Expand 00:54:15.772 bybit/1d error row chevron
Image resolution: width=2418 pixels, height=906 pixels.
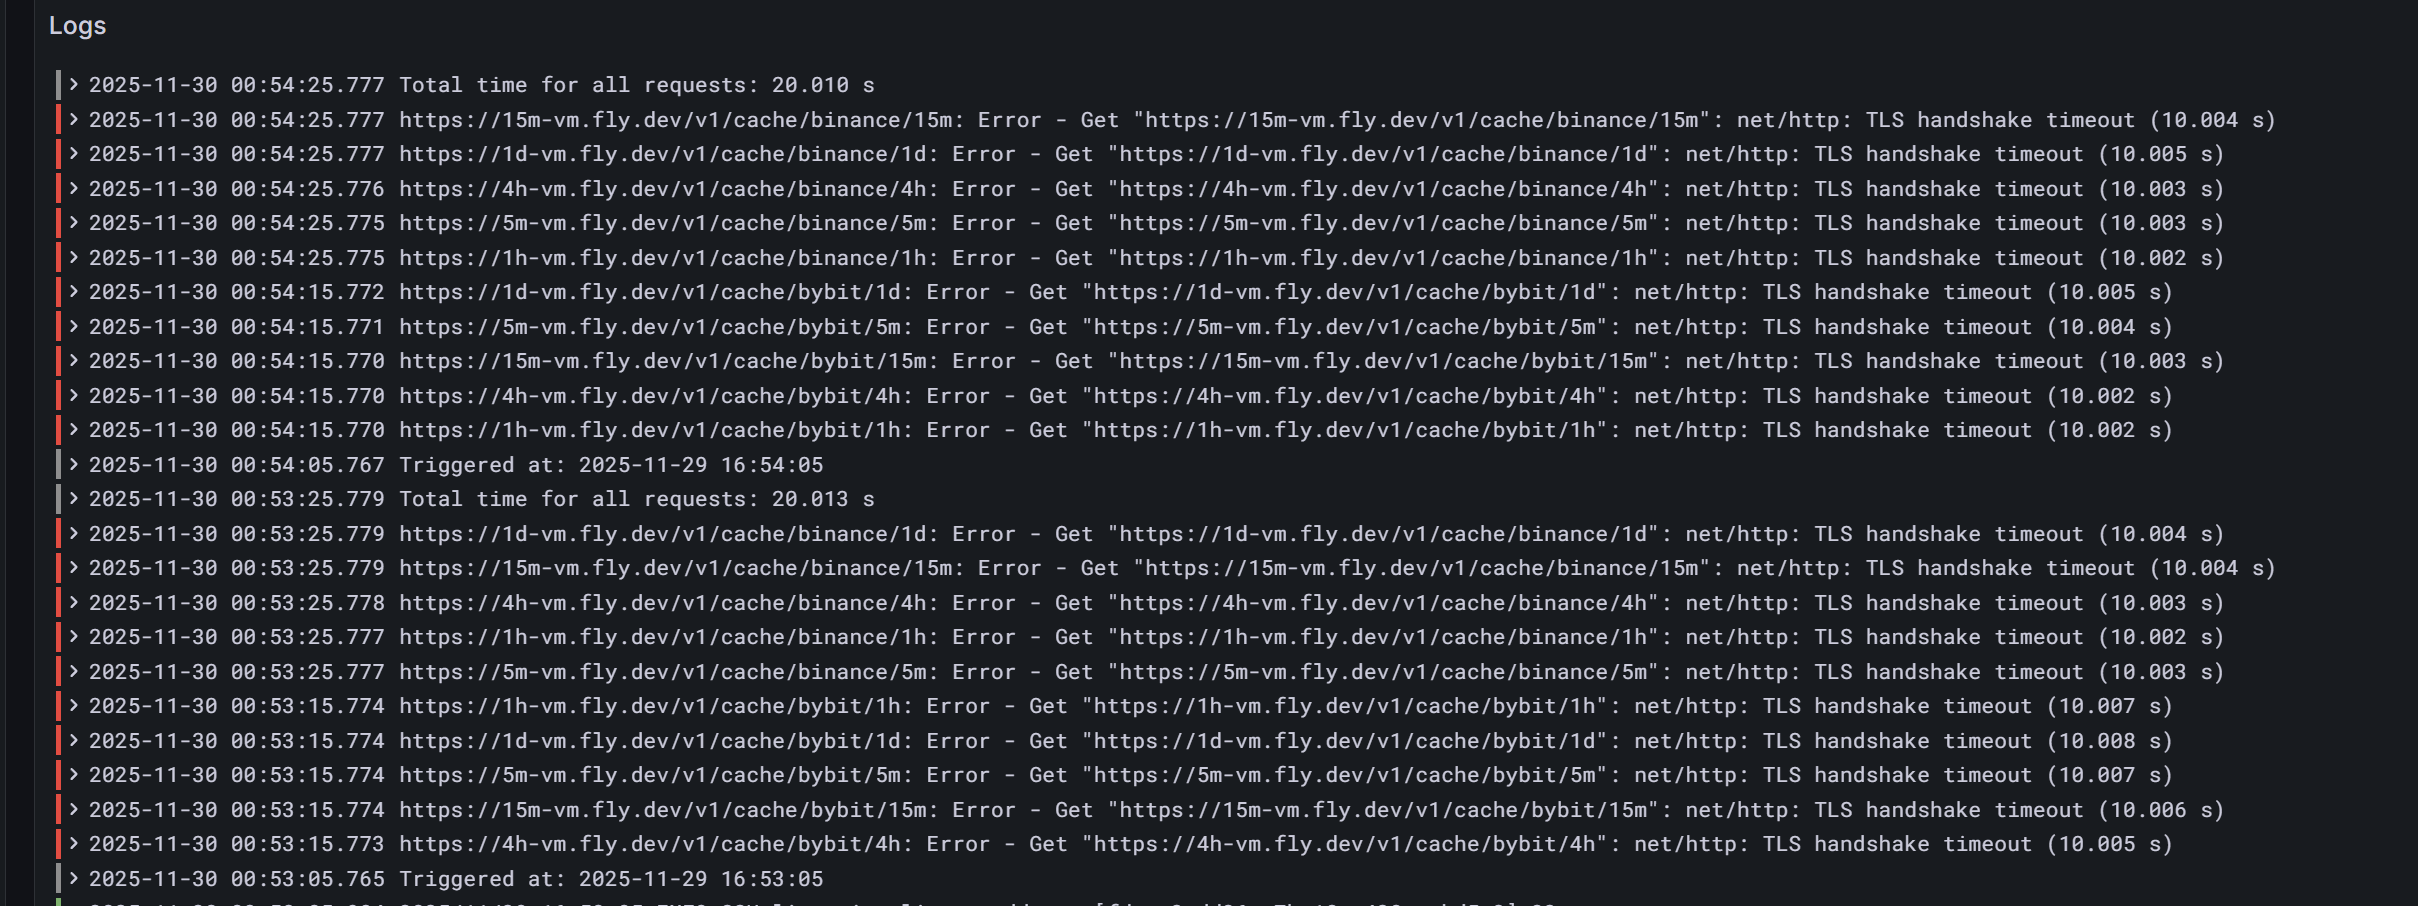73,292
